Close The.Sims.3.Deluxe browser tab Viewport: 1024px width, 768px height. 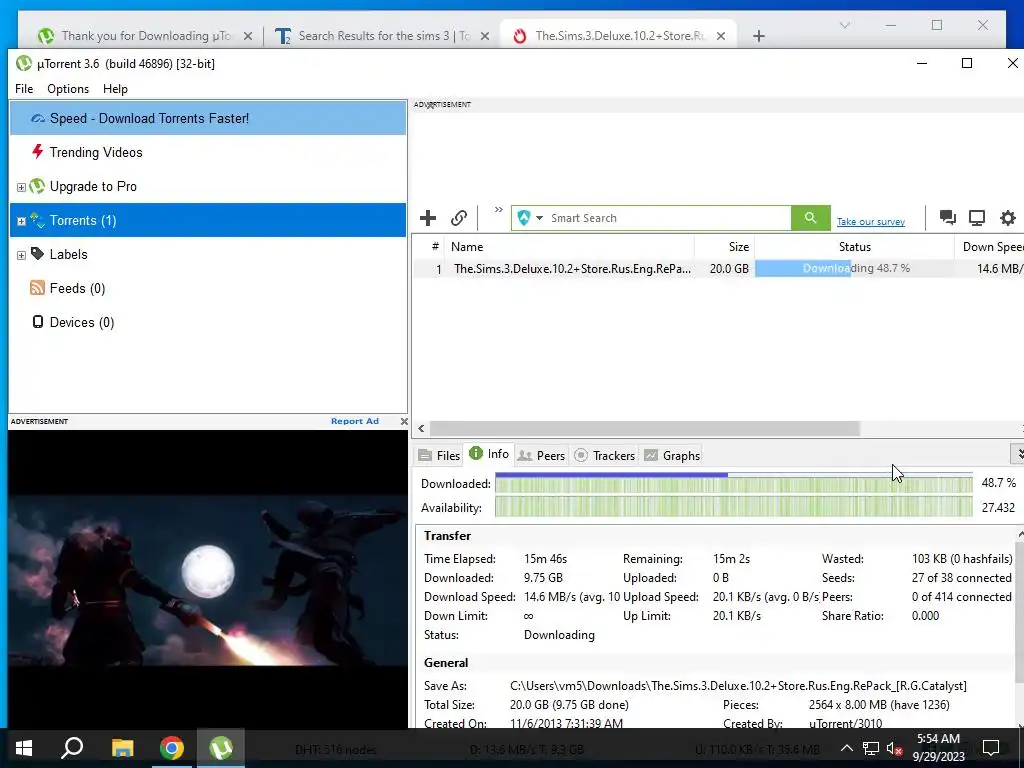coord(721,36)
